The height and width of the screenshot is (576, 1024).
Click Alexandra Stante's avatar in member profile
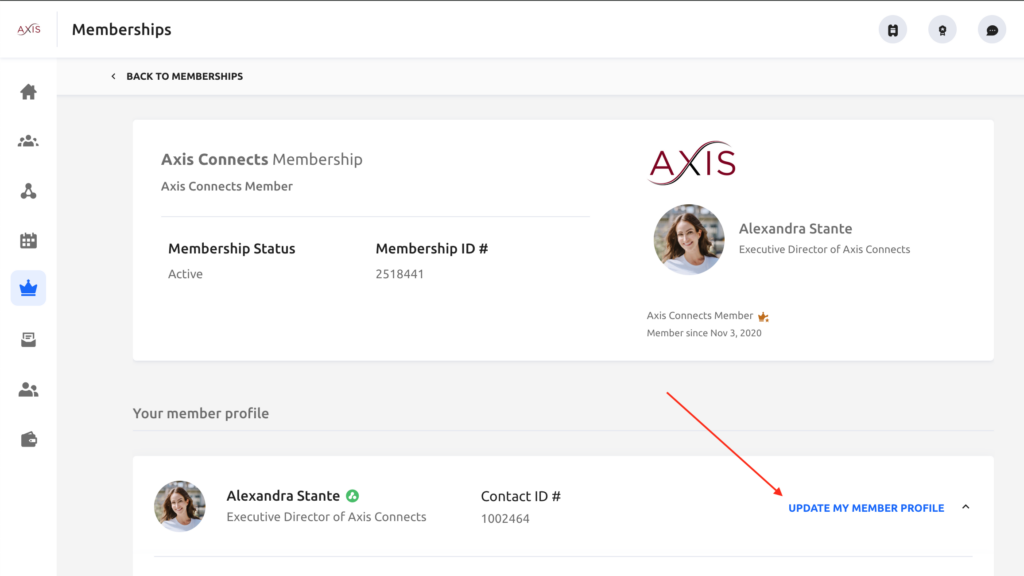pyautogui.click(x=180, y=506)
